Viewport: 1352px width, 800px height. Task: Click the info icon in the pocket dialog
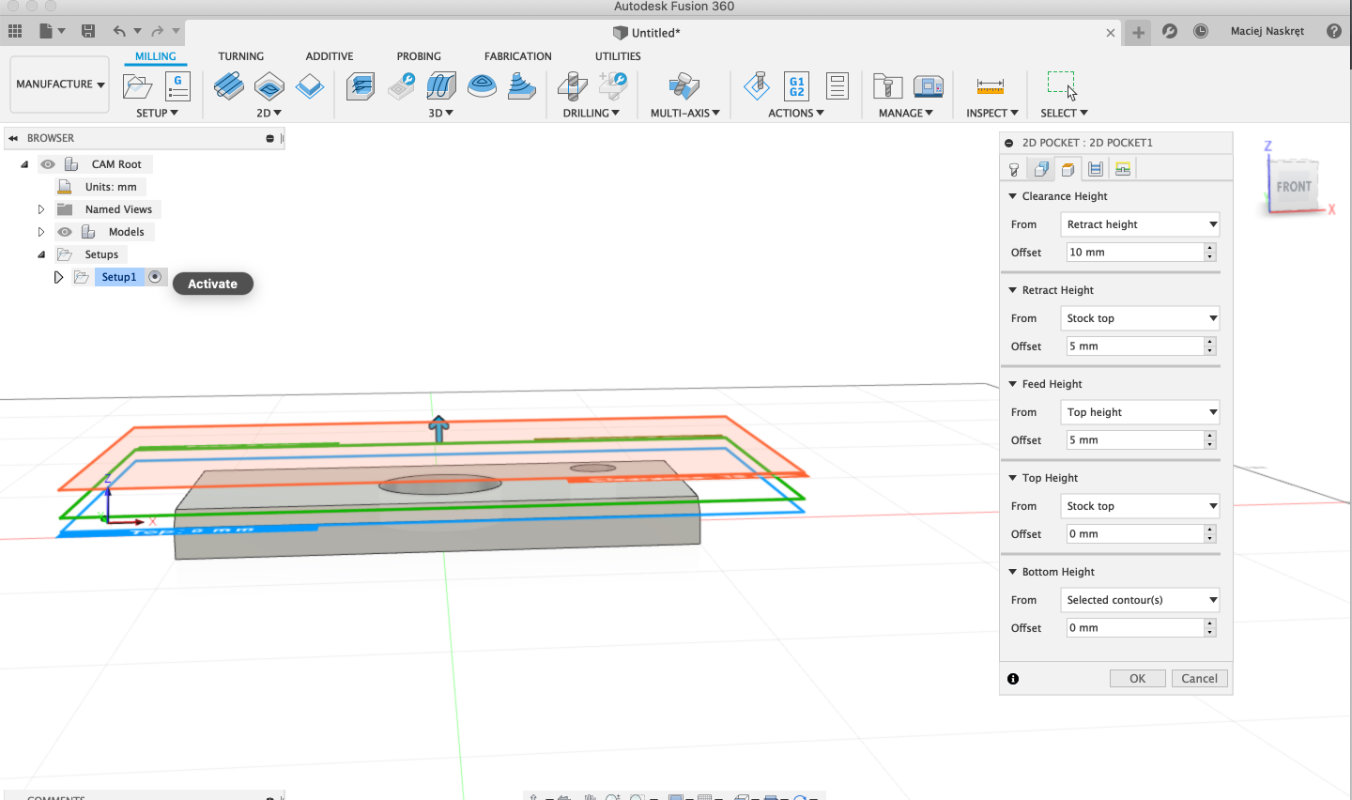1013,678
